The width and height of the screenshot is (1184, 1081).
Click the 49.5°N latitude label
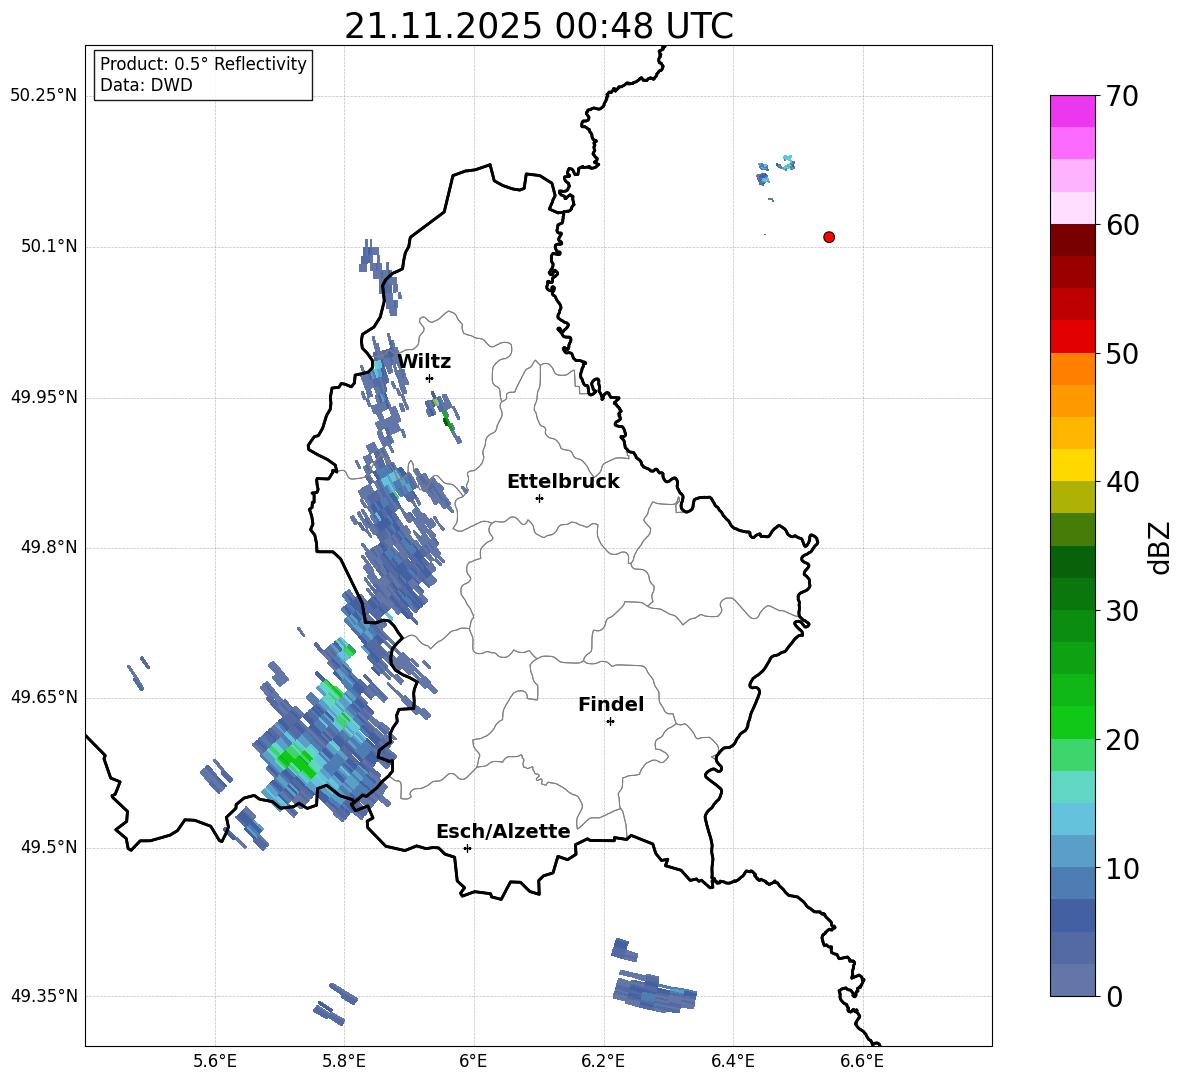coord(50,848)
